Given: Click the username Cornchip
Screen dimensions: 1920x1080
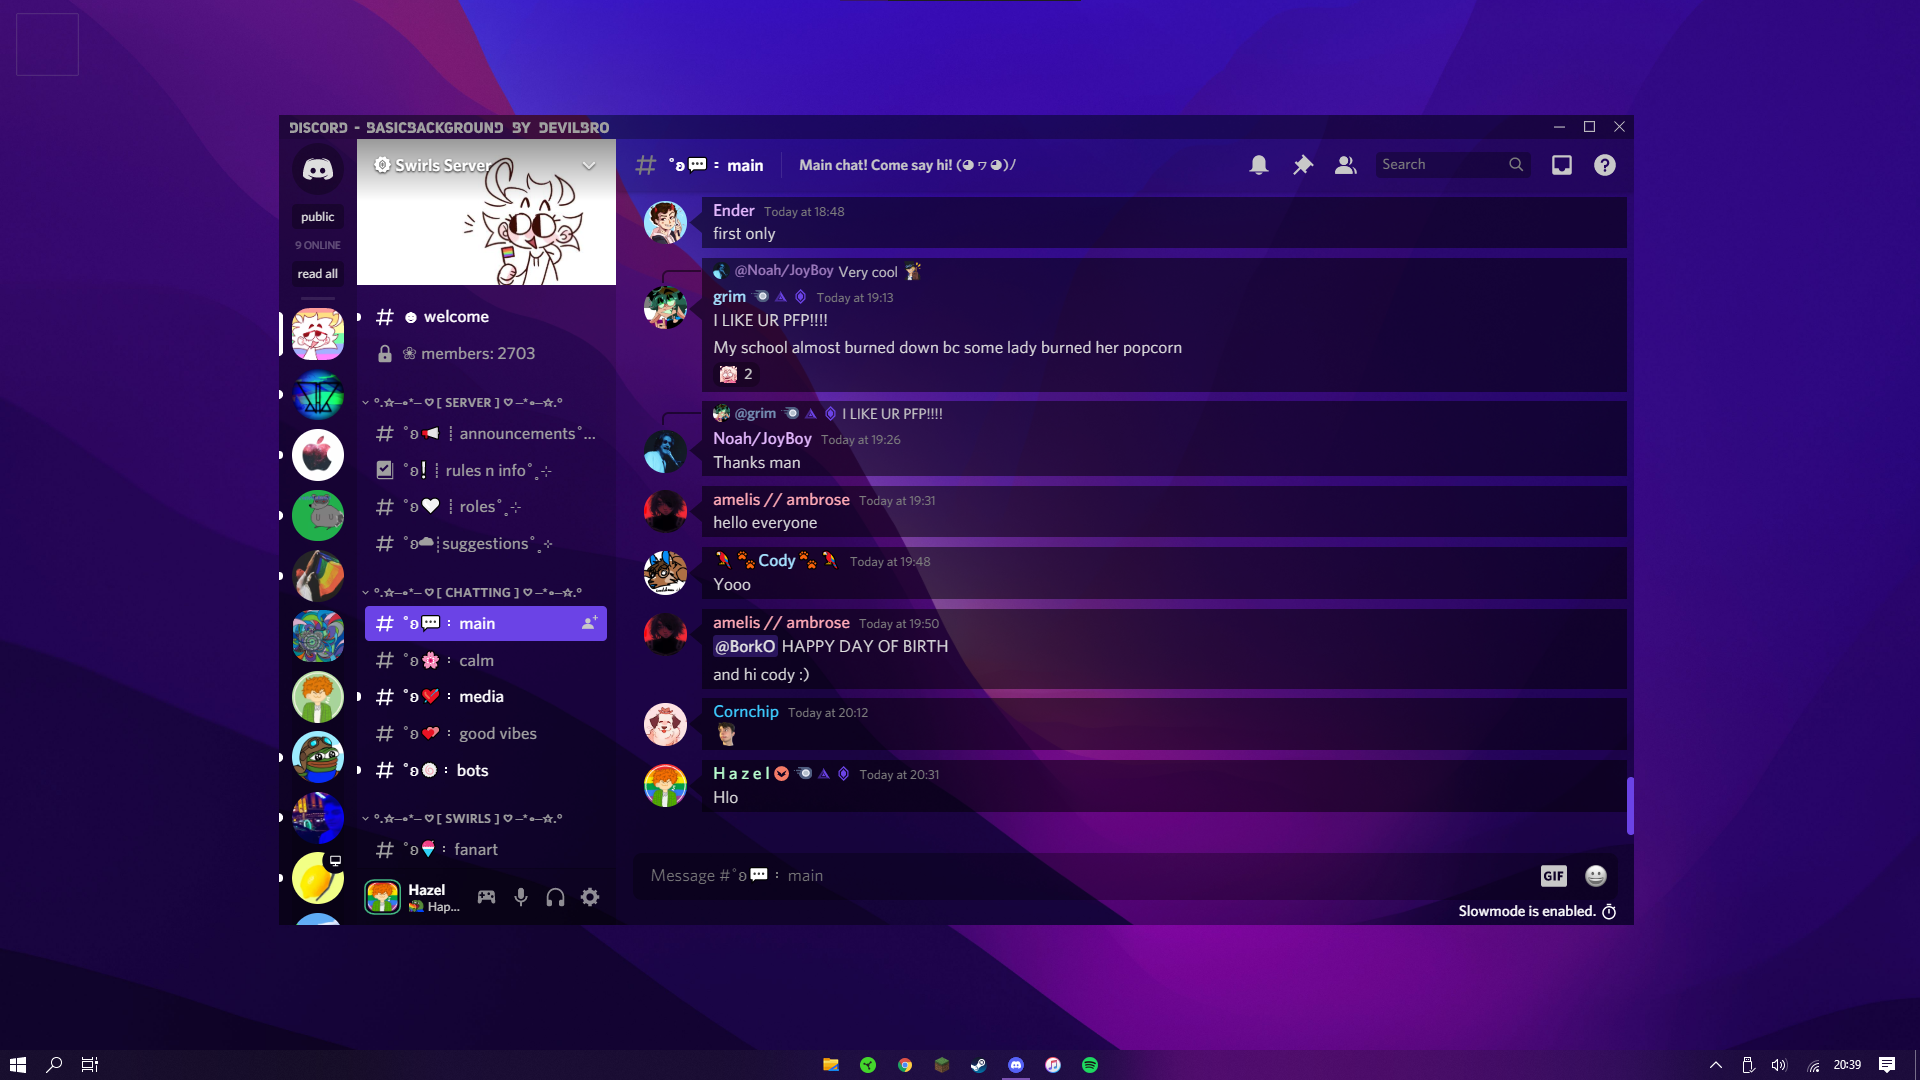Looking at the screenshot, I should (745, 712).
